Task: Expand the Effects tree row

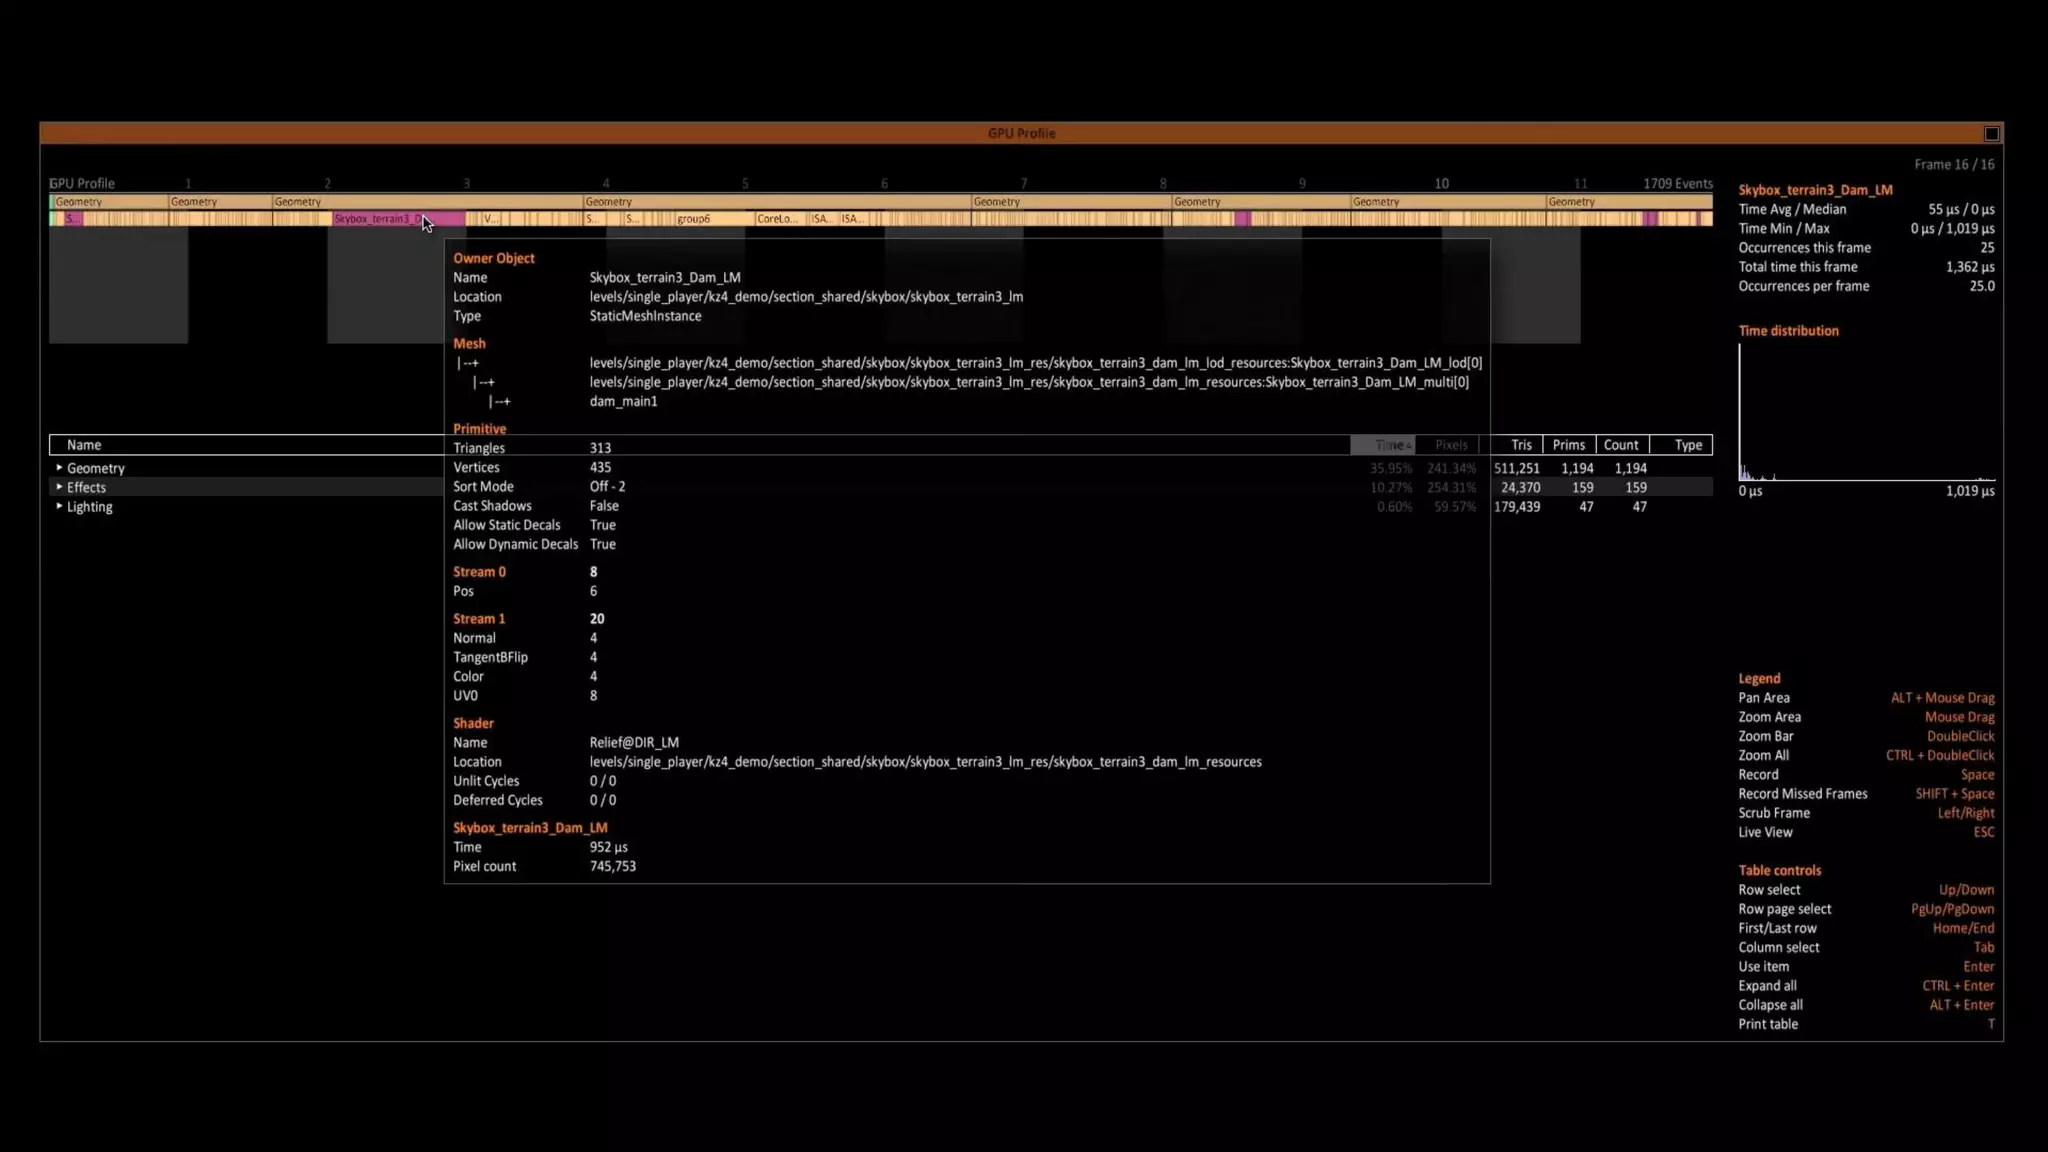Action: tap(59, 487)
